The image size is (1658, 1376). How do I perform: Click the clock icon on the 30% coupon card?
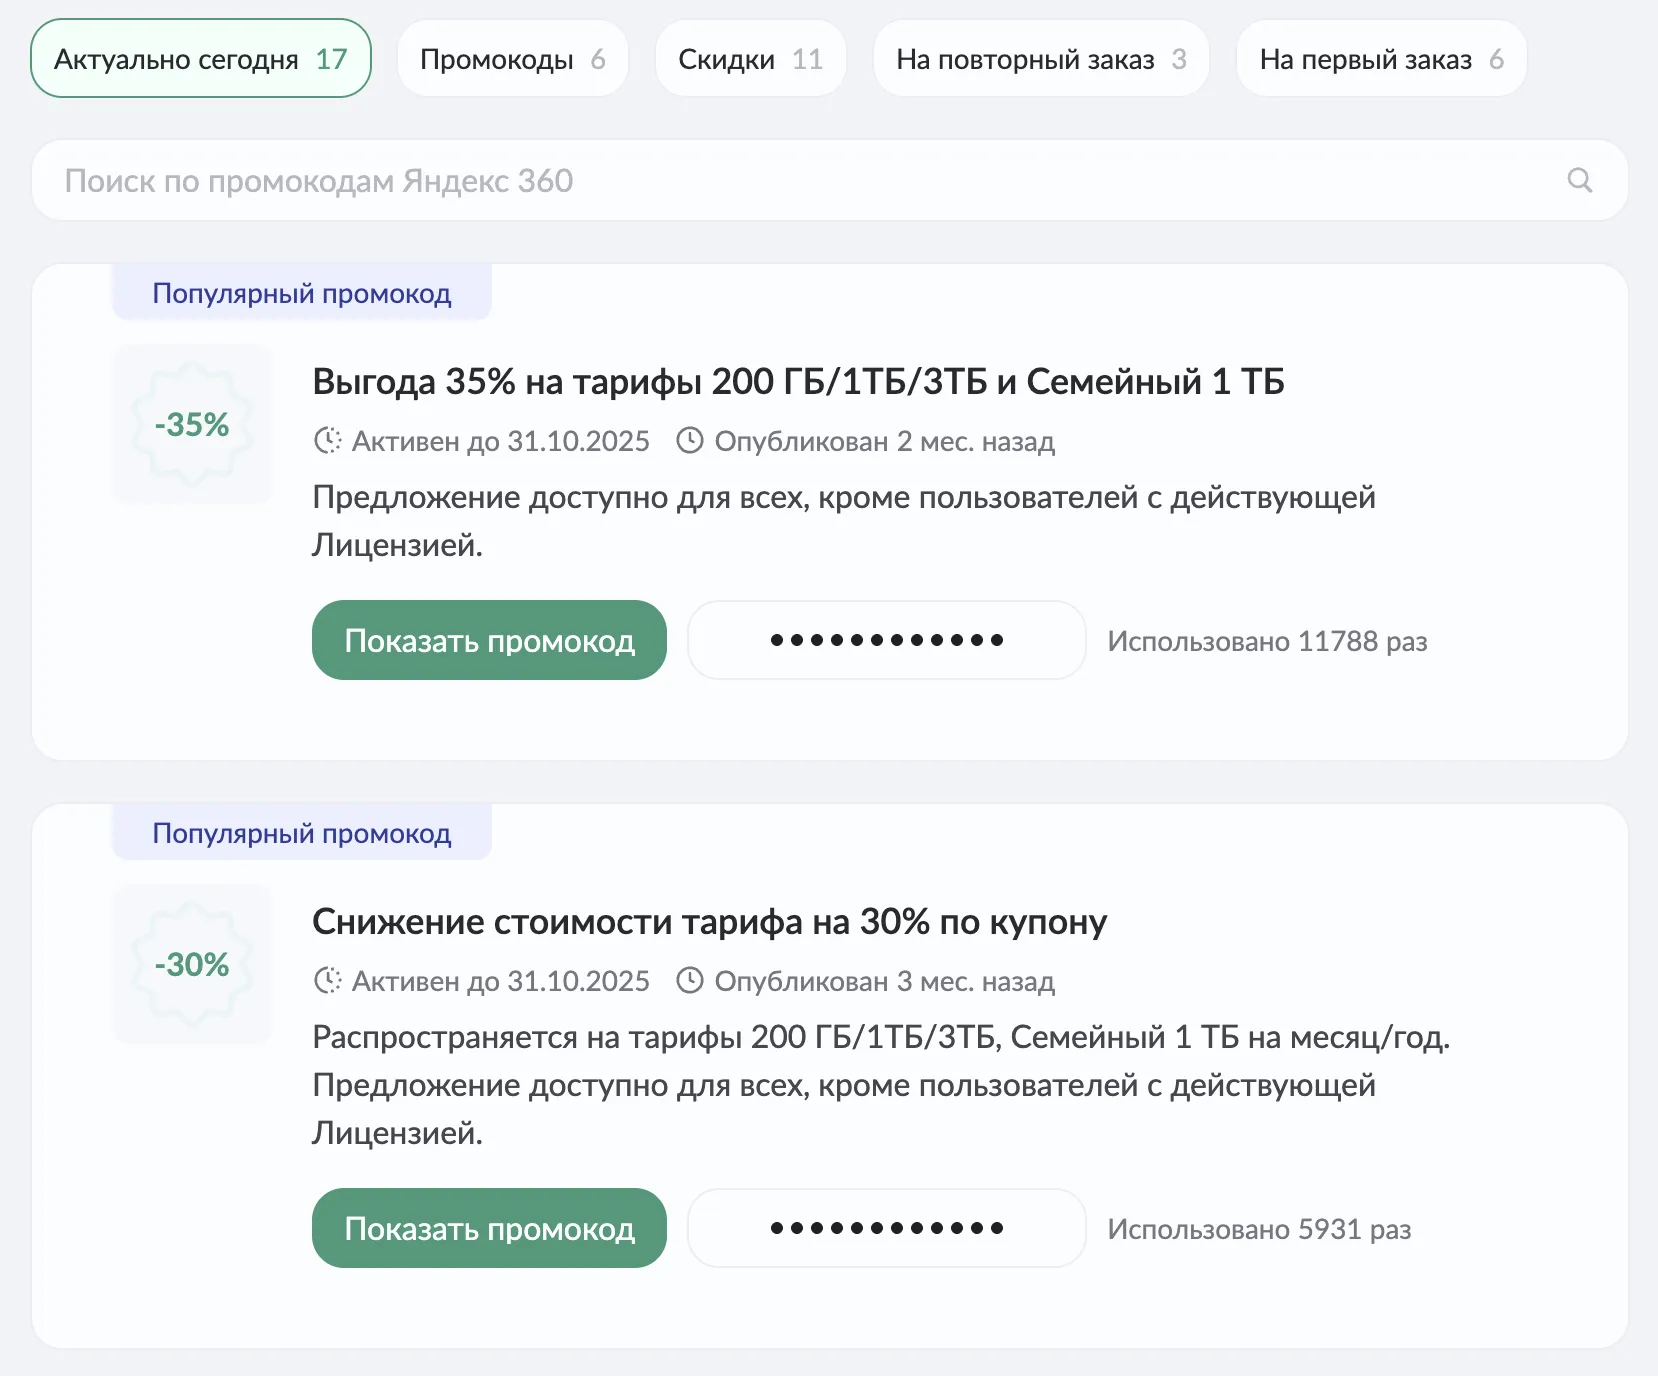[328, 981]
